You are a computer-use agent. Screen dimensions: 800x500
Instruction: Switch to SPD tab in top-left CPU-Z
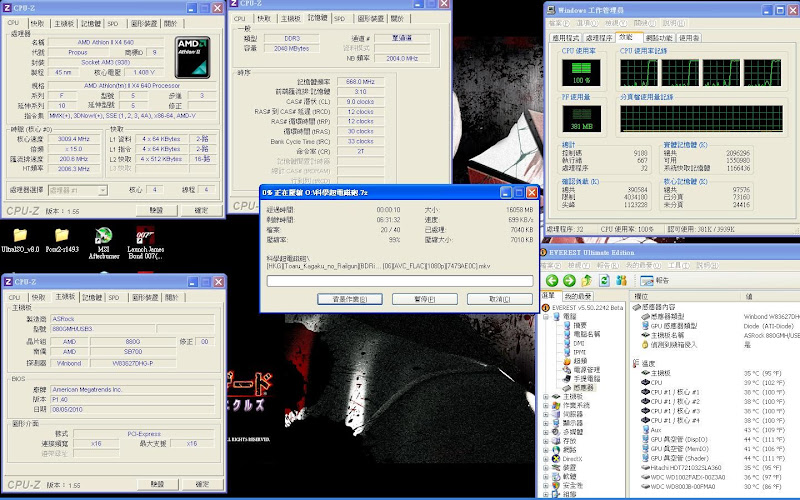click(113, 23)
